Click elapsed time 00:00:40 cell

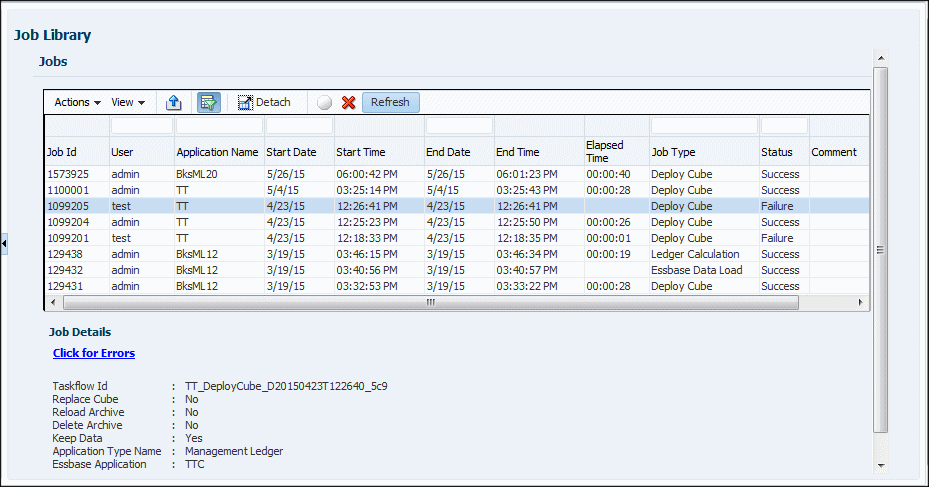tap(617, 174)
